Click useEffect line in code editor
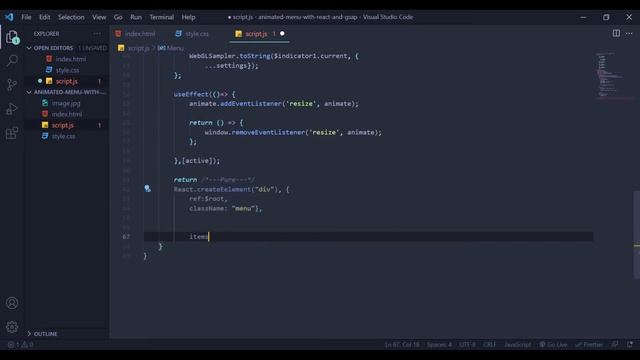640x360 pixels. coord(204,94)
